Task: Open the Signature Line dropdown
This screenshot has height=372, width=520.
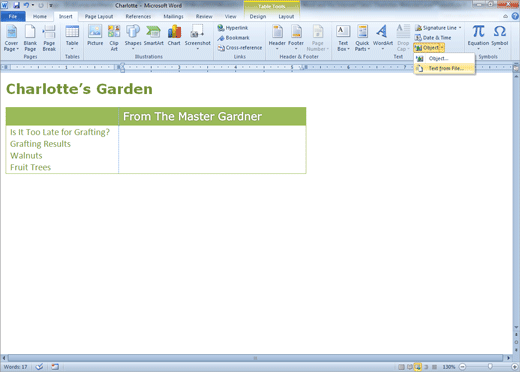Action: click(x=438, y=28)
